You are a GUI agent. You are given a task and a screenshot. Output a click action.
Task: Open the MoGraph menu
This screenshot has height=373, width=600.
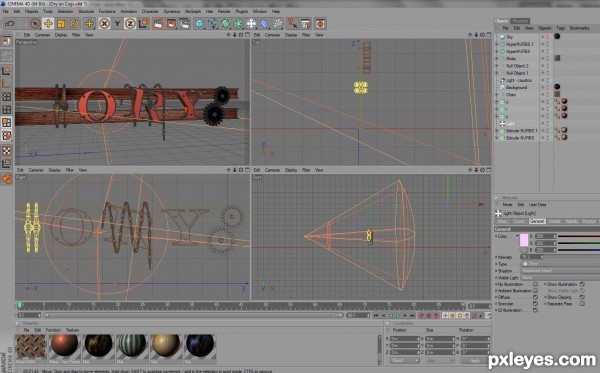(x=193, y=11)
